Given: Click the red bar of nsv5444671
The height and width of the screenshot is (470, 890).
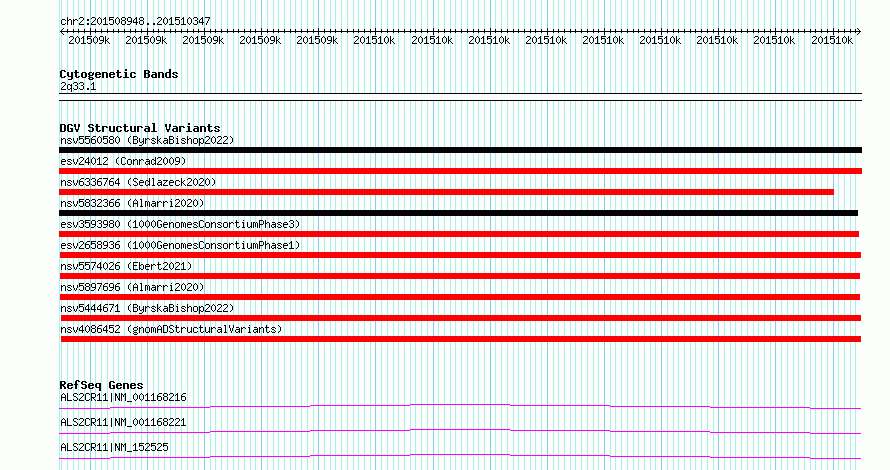Looking at the screenshot, I should coord(460,318).
